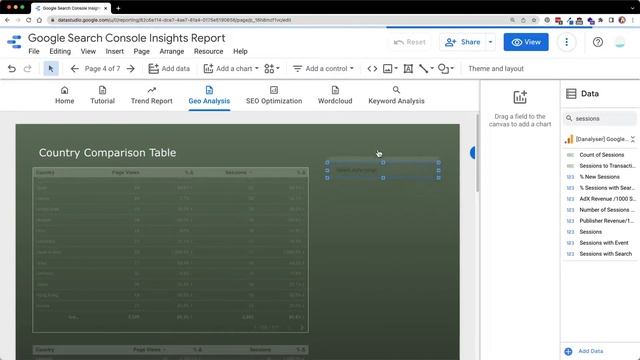Click the canvas vertical scrollbar
The width and height of the screenshot is (640, 360).
[x=478, y=153]
